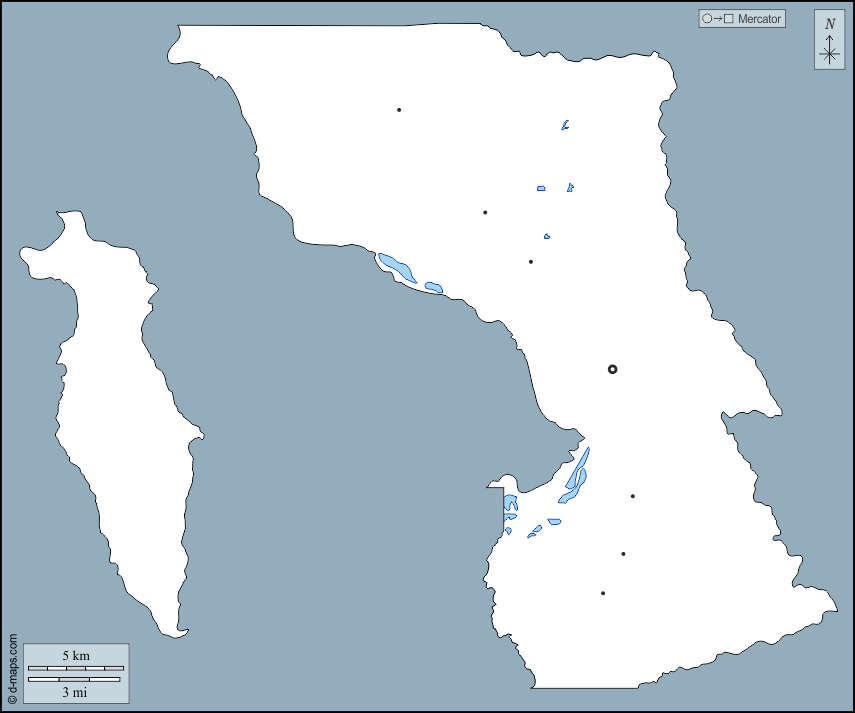855x713 pixels.
Task: Click the northernmost city dot
Action: (399, 110)
